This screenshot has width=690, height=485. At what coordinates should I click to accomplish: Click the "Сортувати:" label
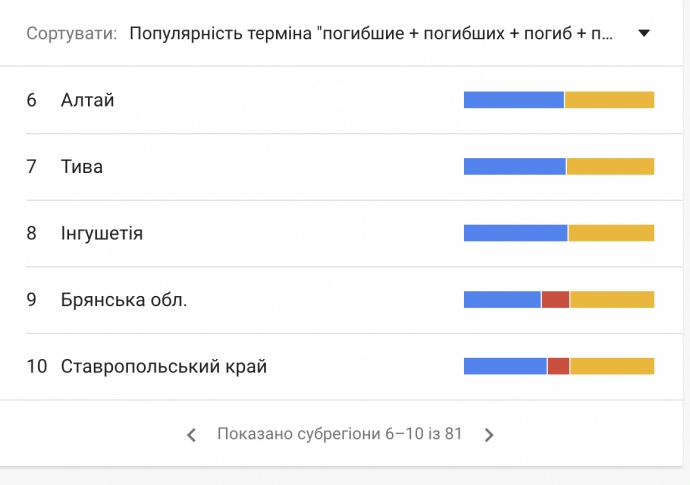(71, 33)
